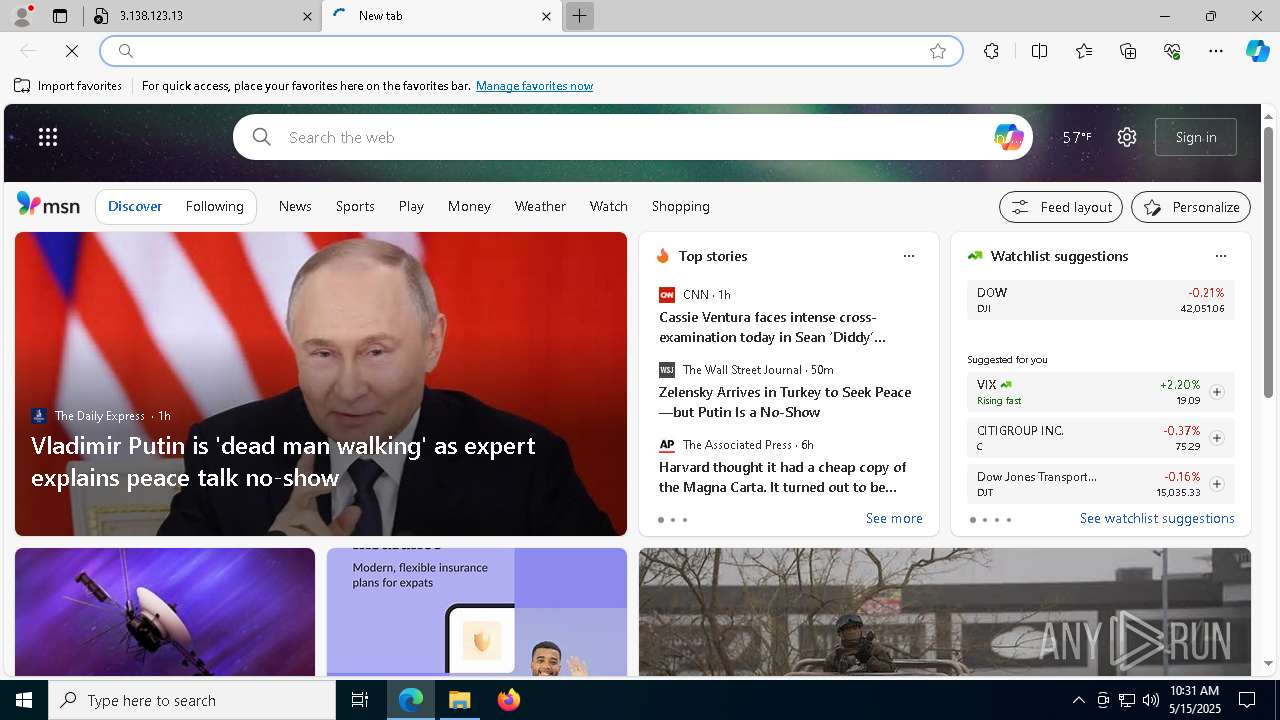Open File Explorer from taskbar
Screen dimensions: 1280x720
(x=460, y=700)
